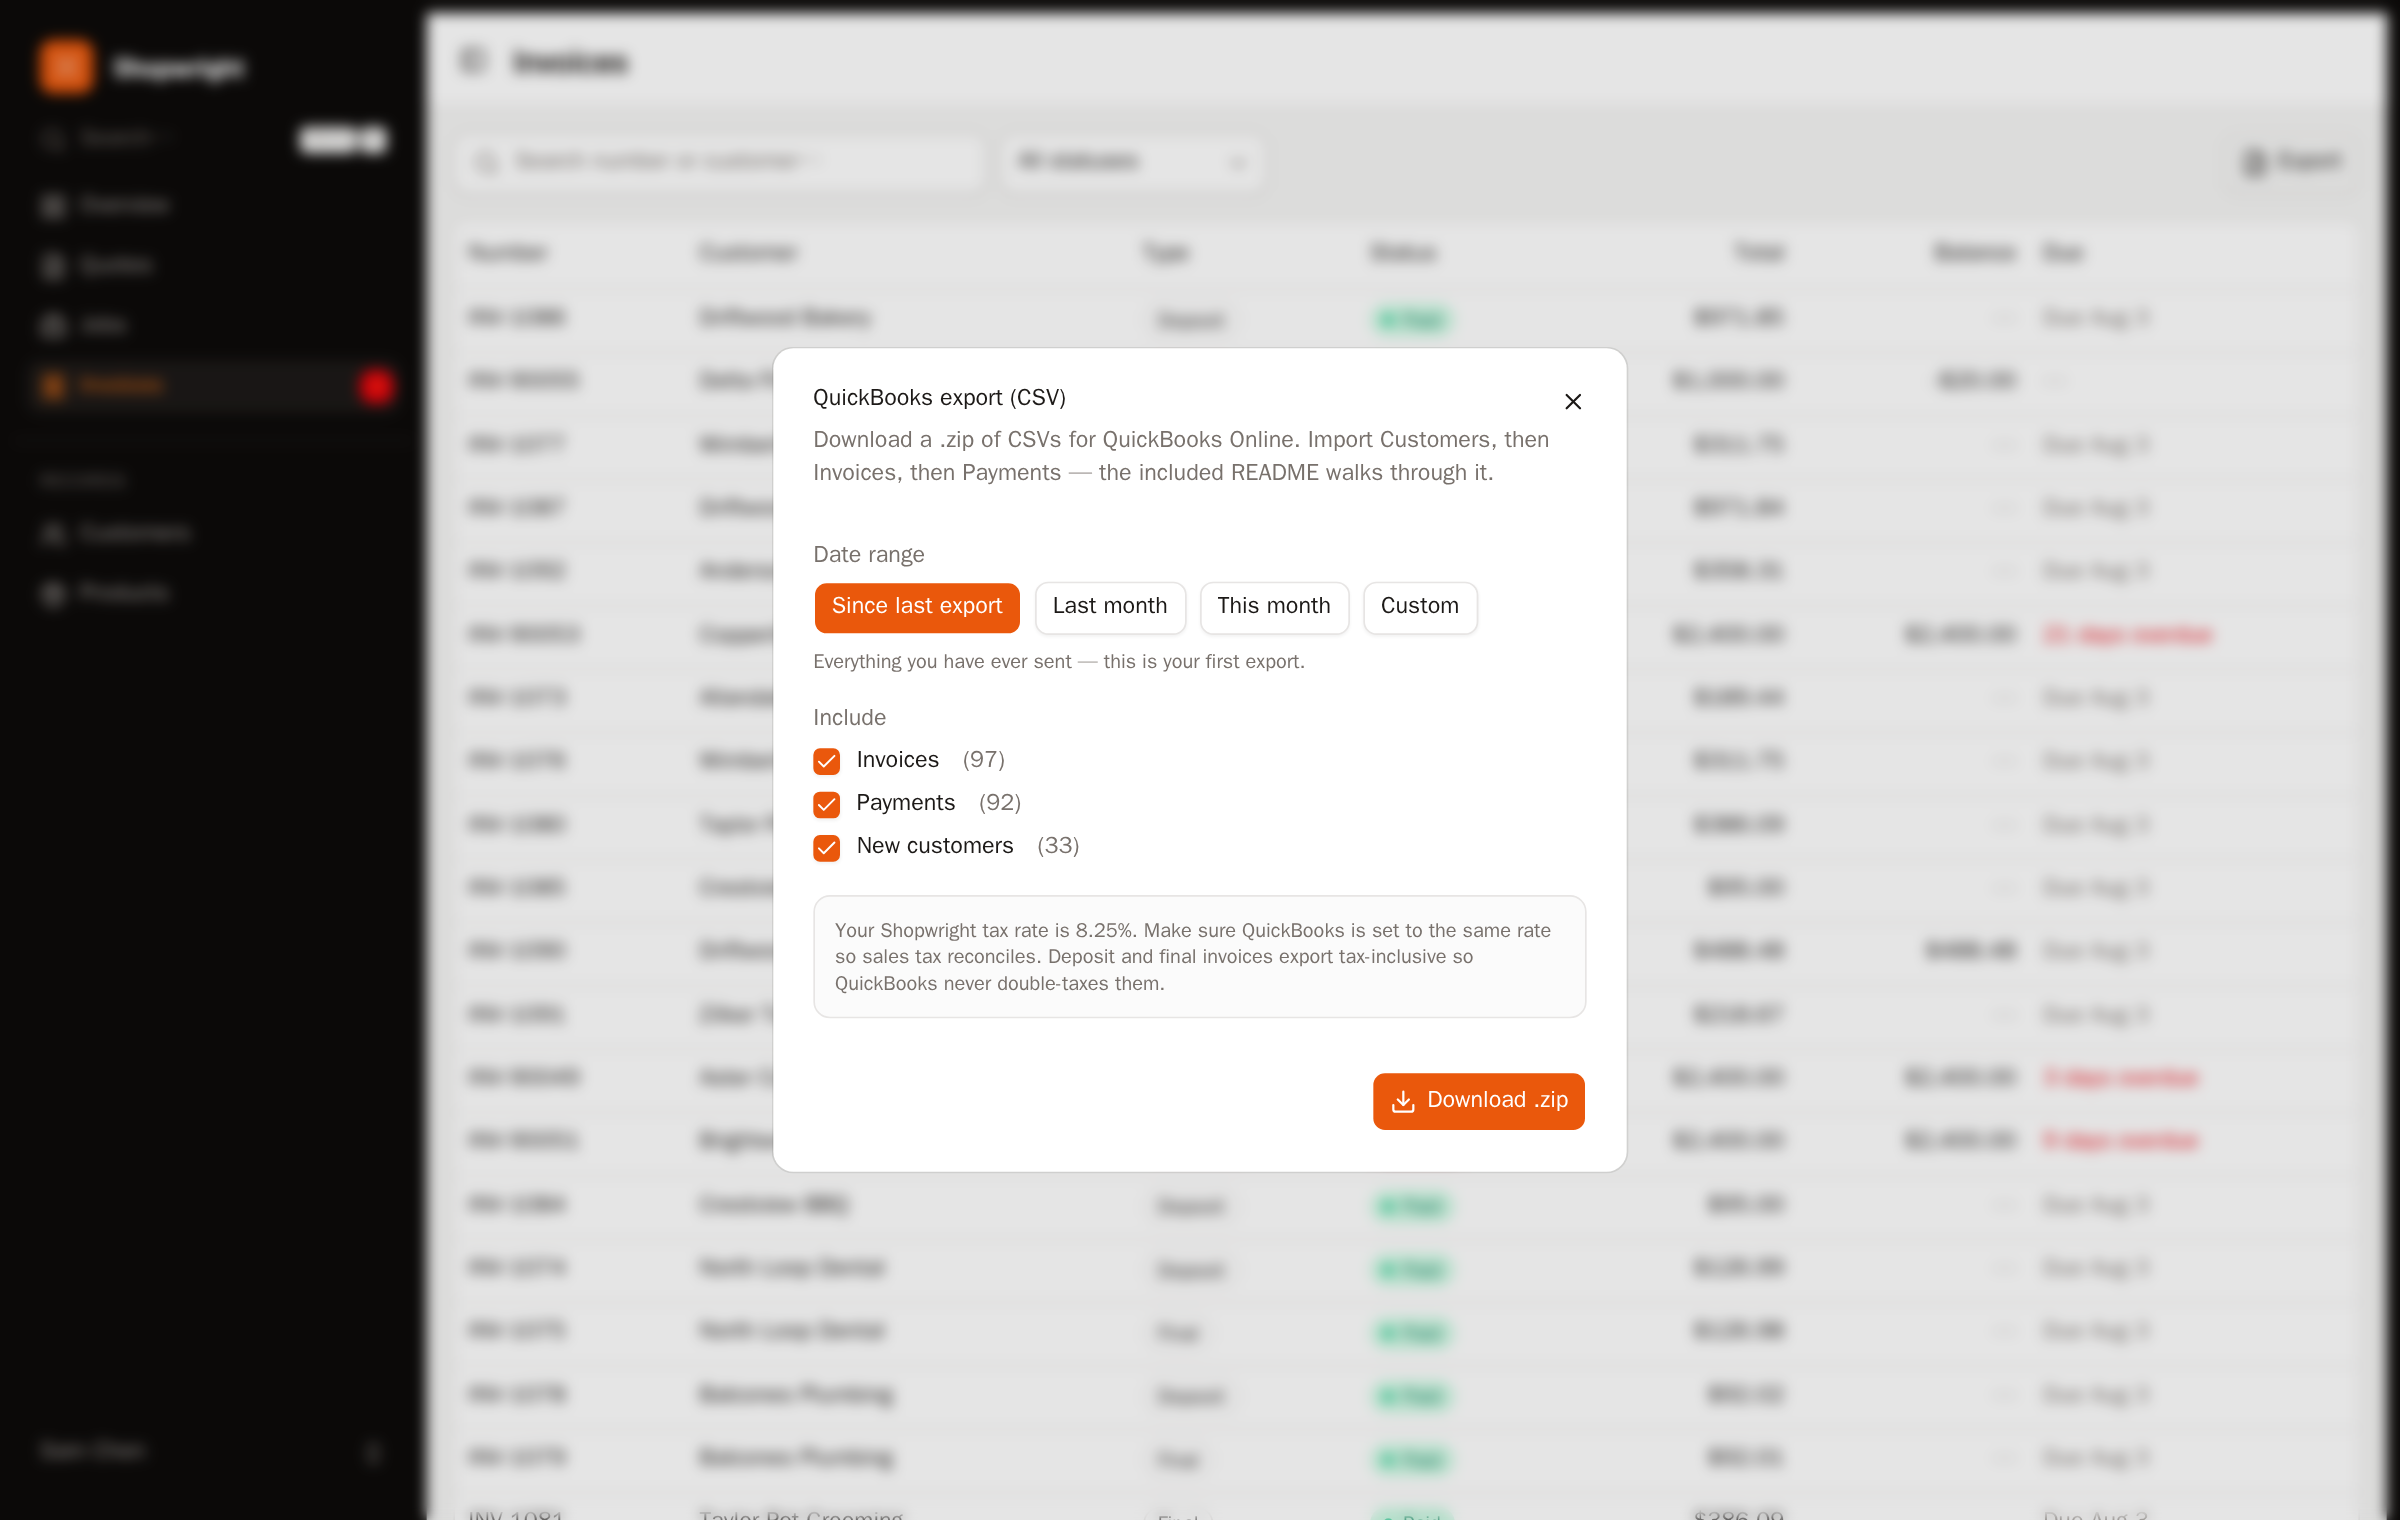Select the Since last export range
Screen dimensions: 2400x1520
917,607
